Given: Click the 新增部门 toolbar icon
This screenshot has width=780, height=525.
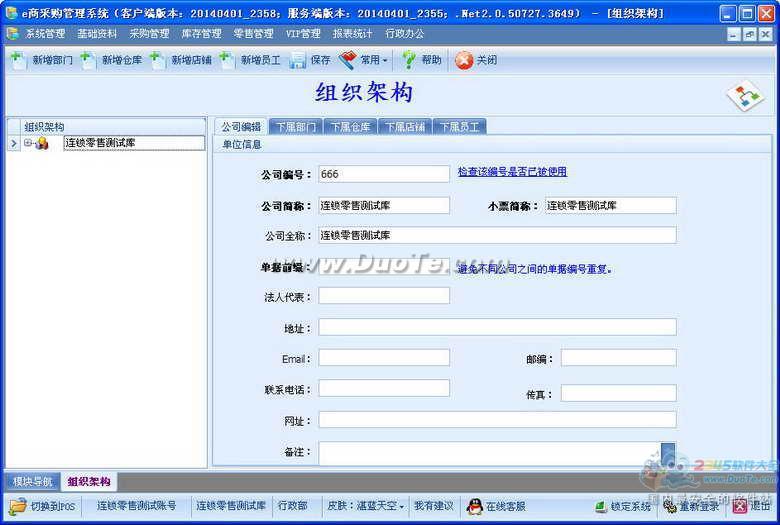Looking at the screenshot, I should click(x=17, y=60).
